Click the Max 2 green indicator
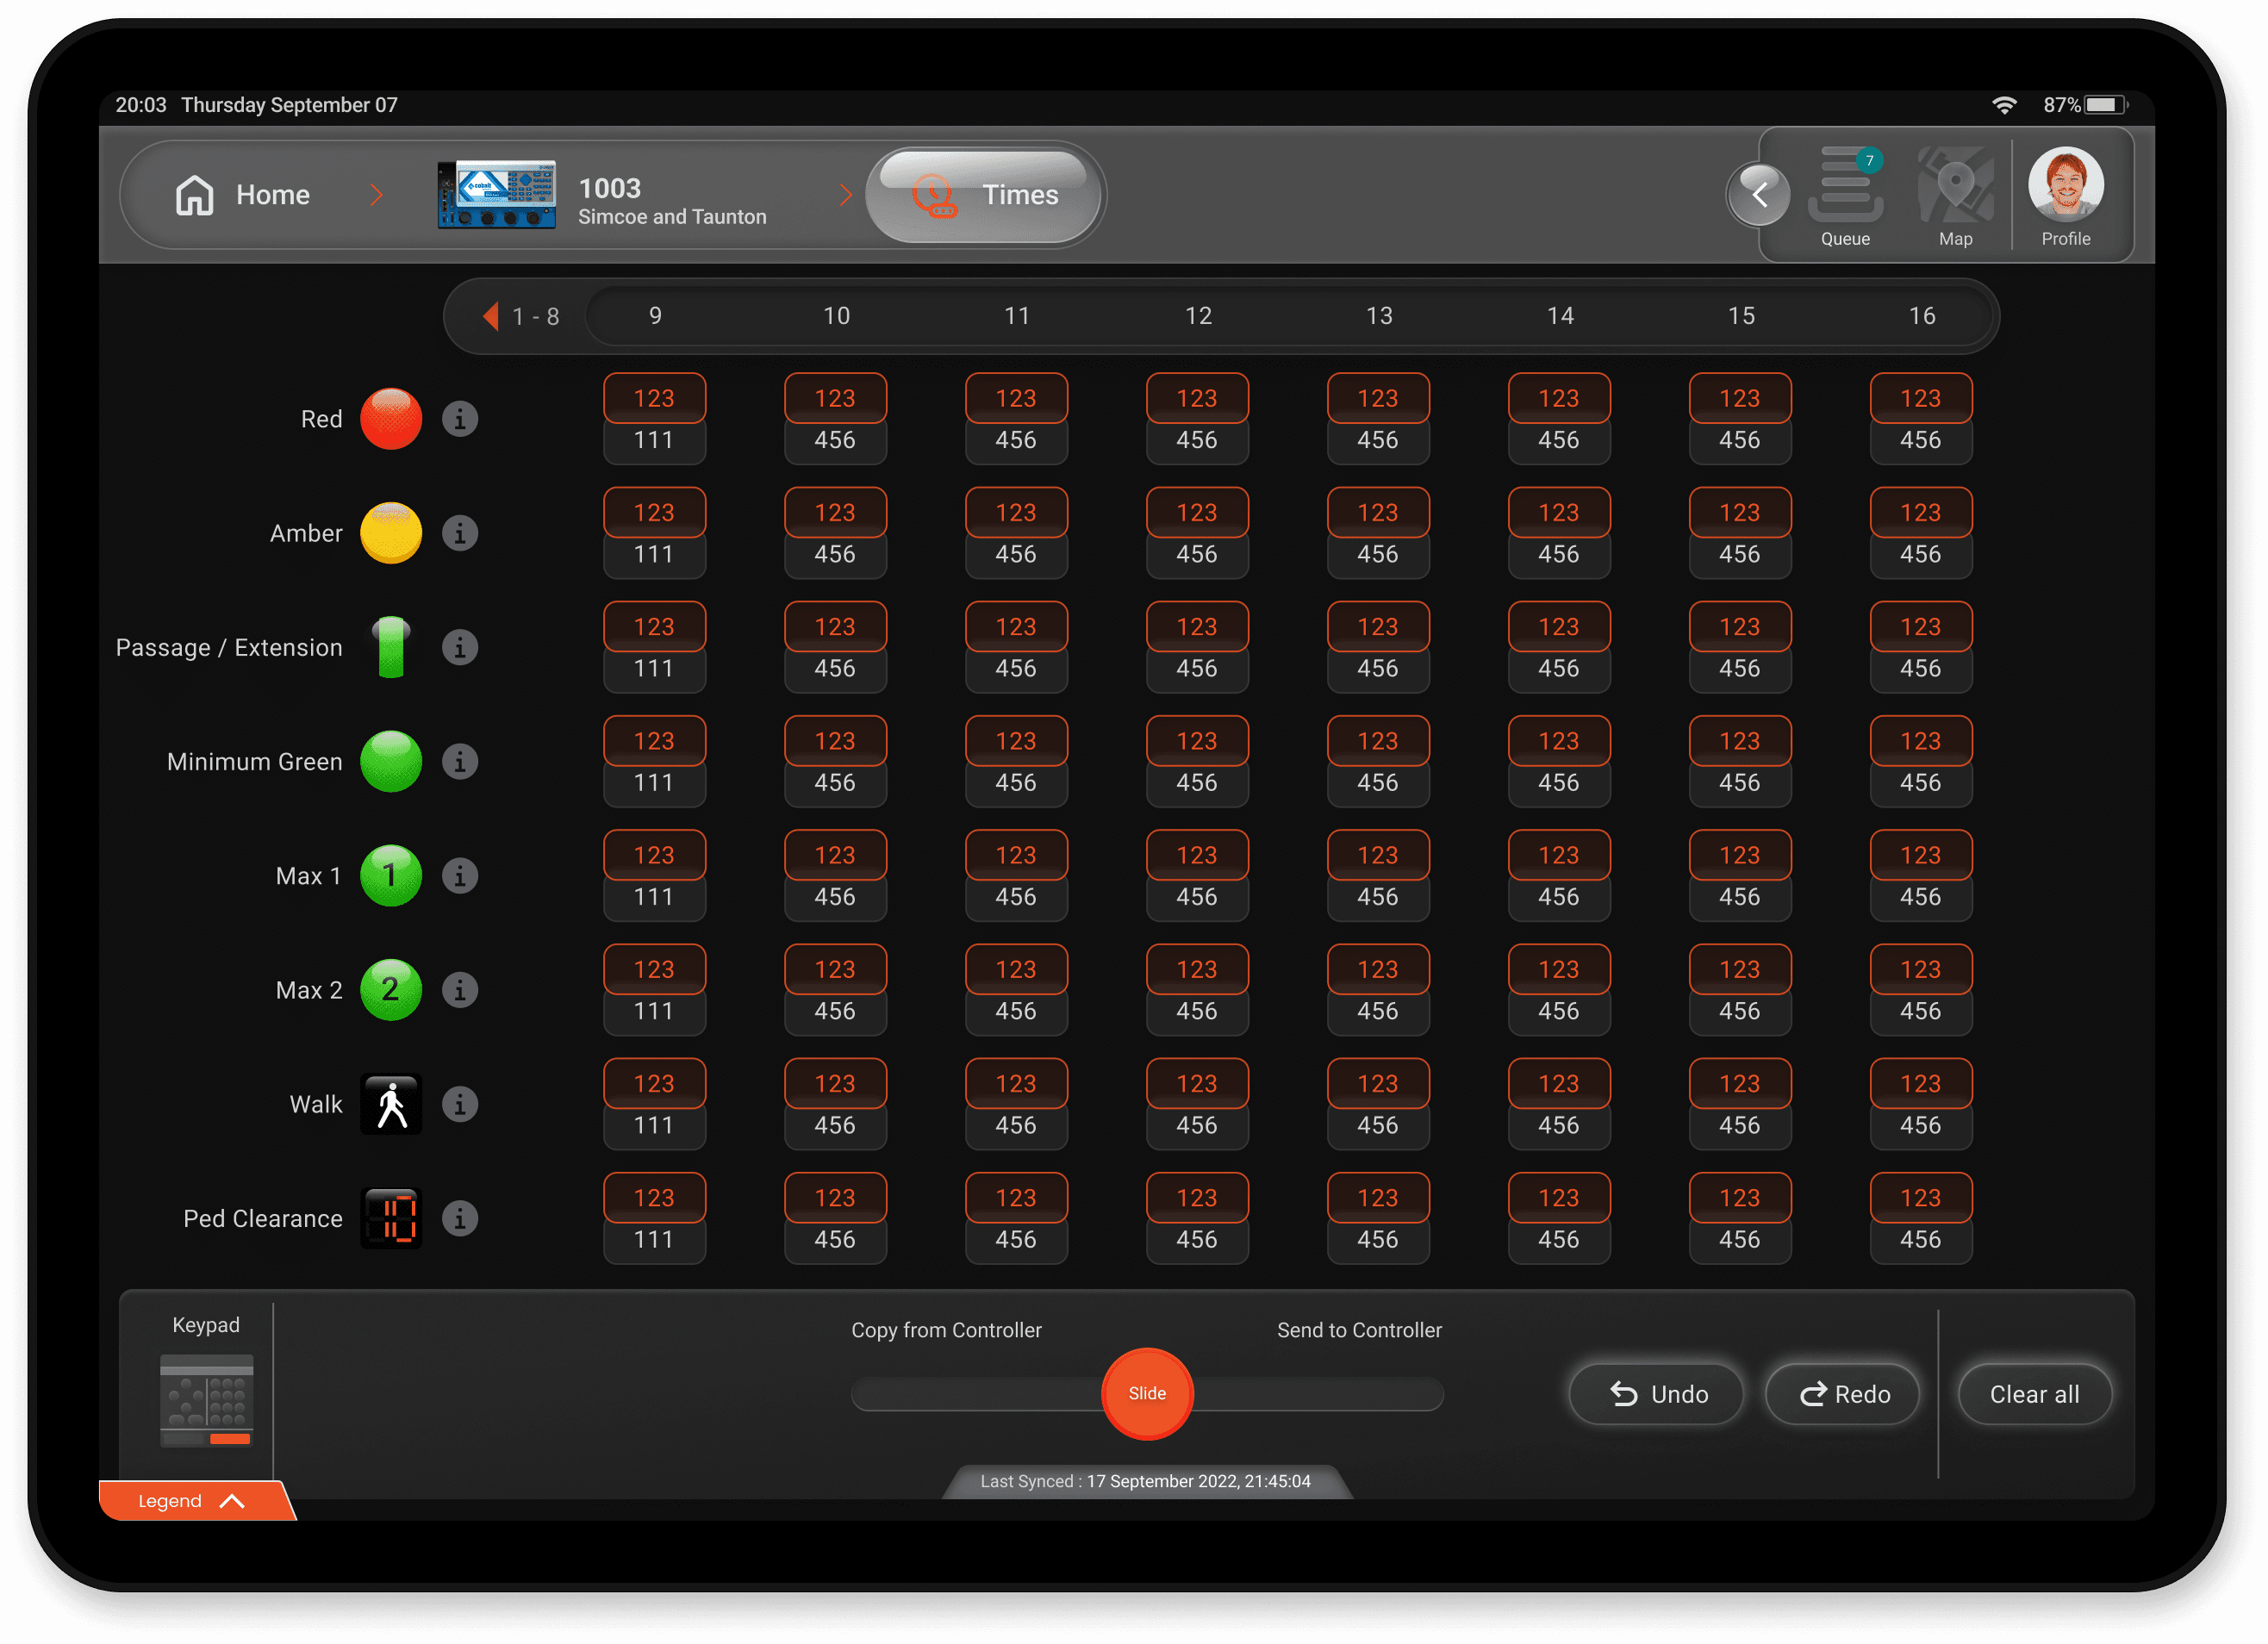The height and width of the screenshot is (1644, 2268). pos(391,990)
